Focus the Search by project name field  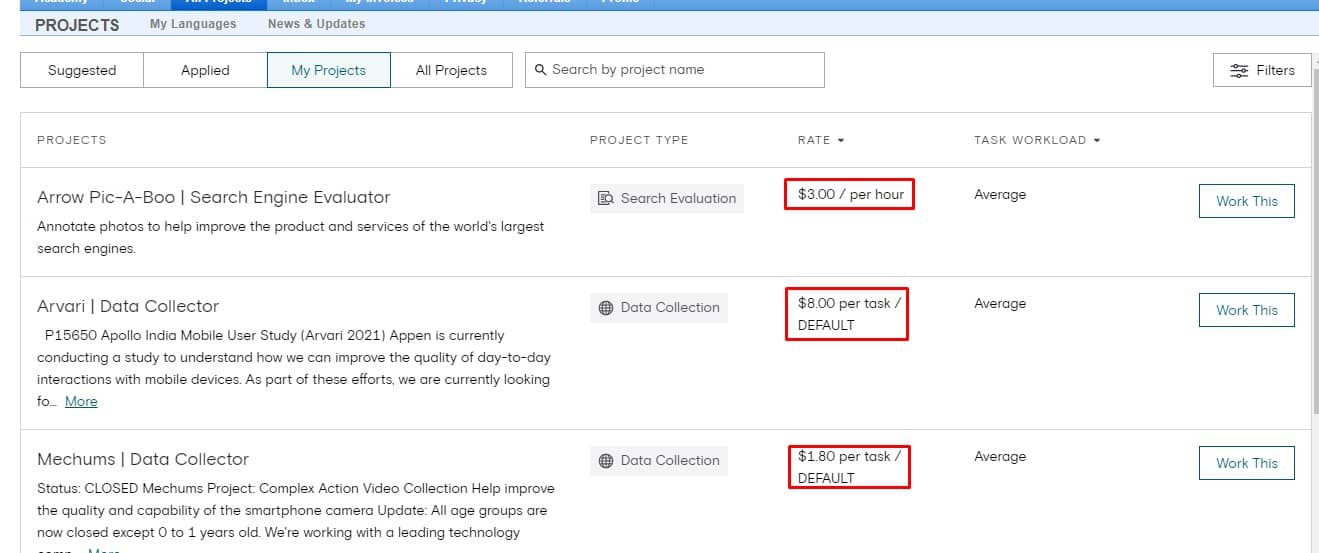[675, 70]
